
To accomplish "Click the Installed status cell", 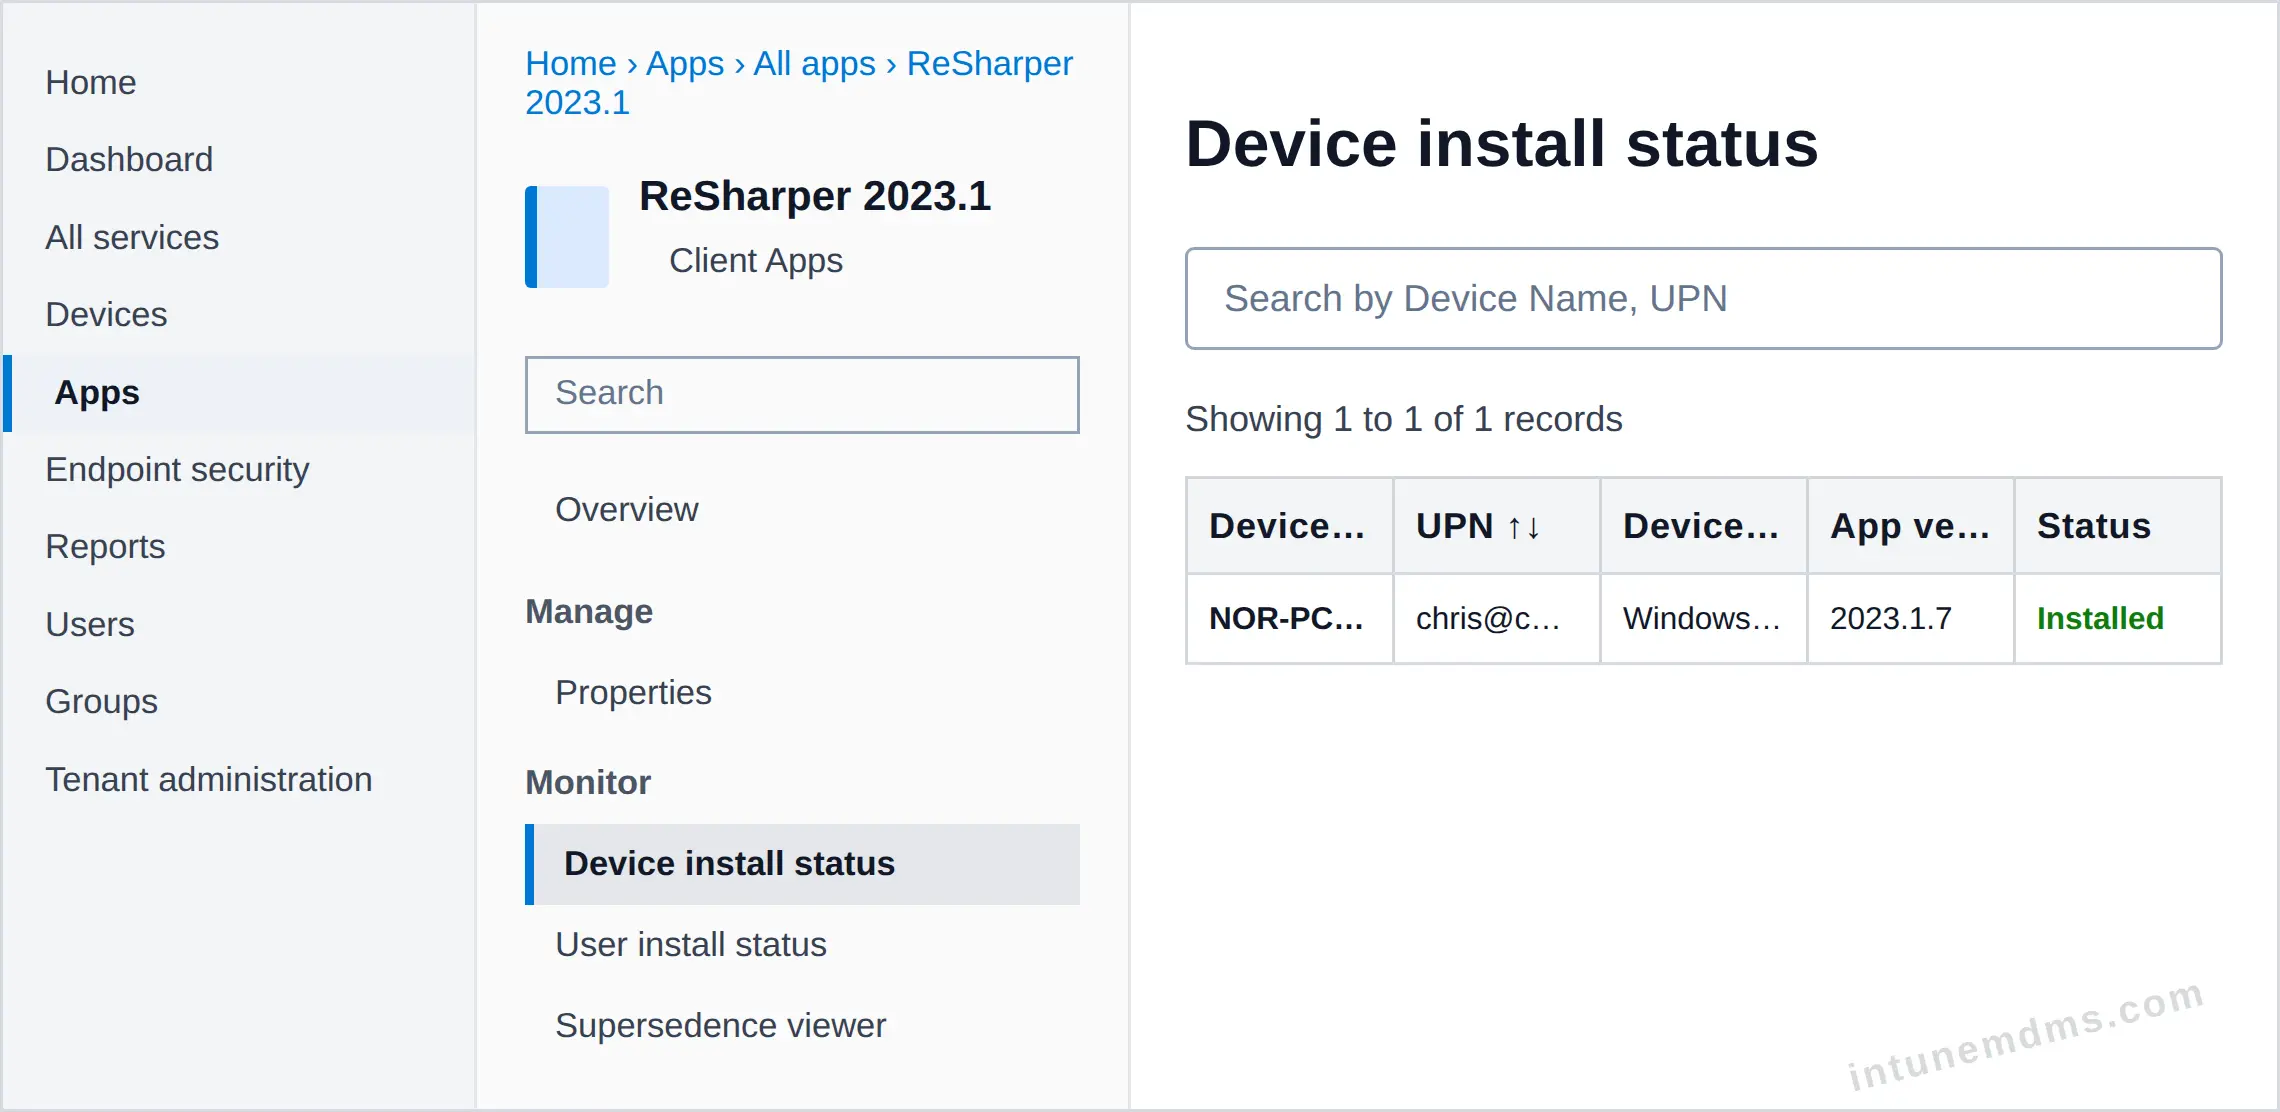I will (2118, 618).
